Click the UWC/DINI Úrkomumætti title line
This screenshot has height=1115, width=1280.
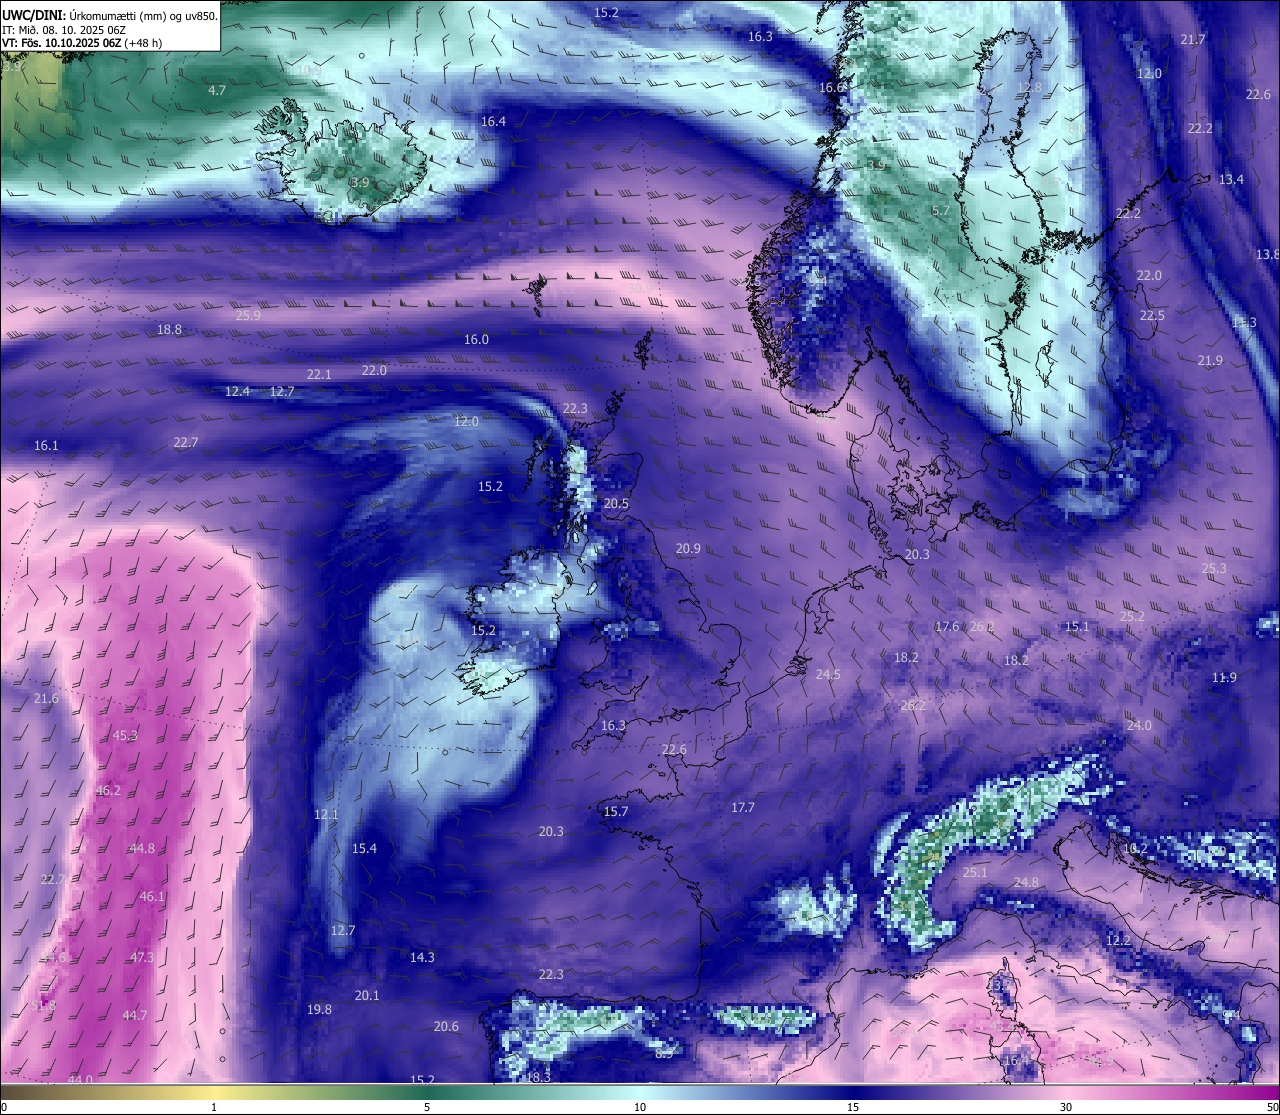[x=110, y=15]
